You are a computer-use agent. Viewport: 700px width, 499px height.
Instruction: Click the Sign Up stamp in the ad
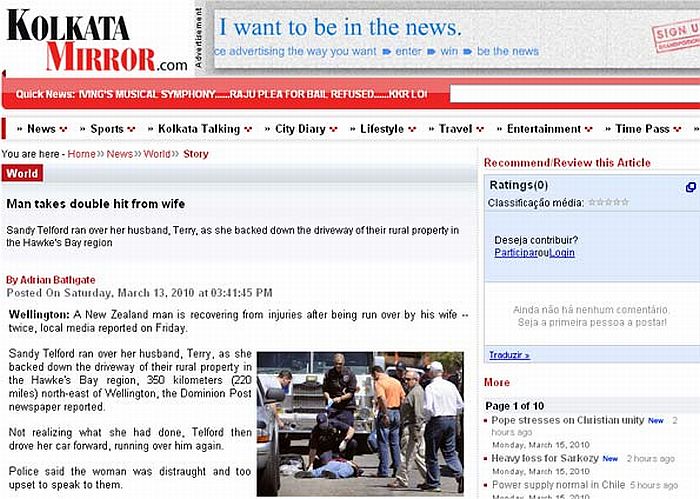(676, 35)
